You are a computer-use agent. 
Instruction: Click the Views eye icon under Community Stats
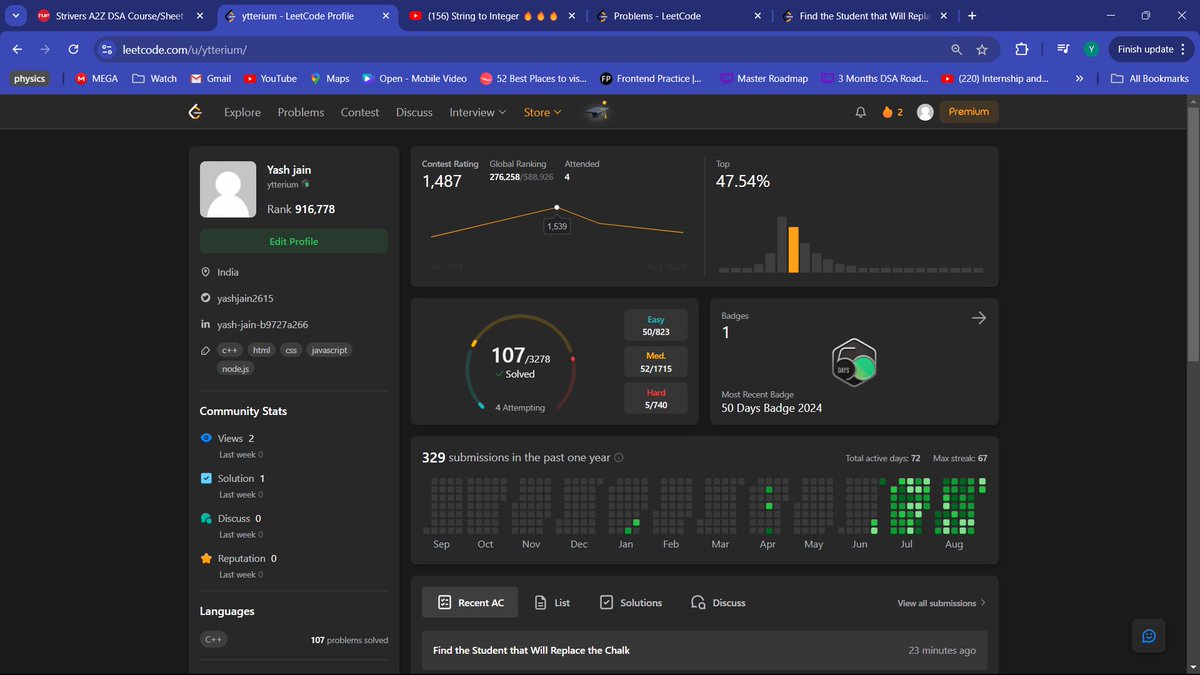point(207,438)
